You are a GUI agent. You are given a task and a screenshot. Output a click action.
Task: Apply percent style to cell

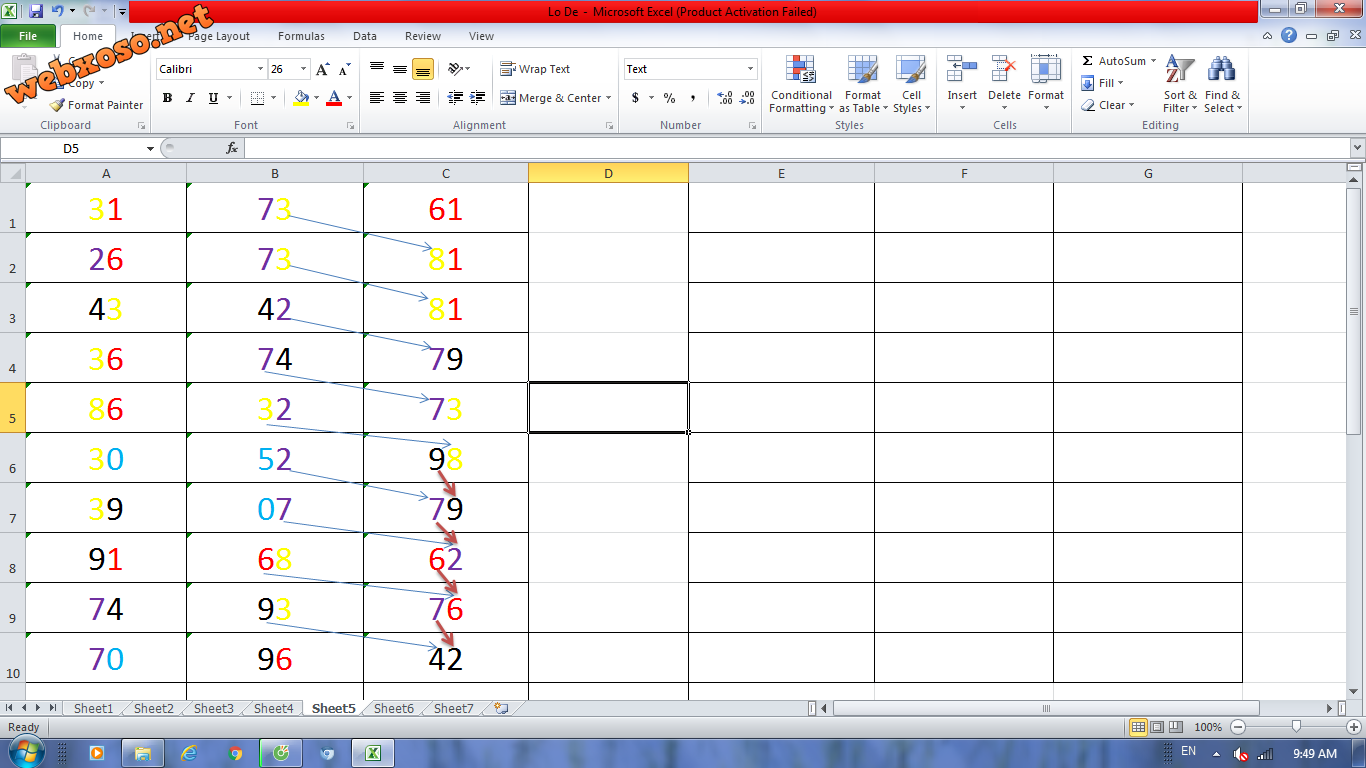point(669,98)
